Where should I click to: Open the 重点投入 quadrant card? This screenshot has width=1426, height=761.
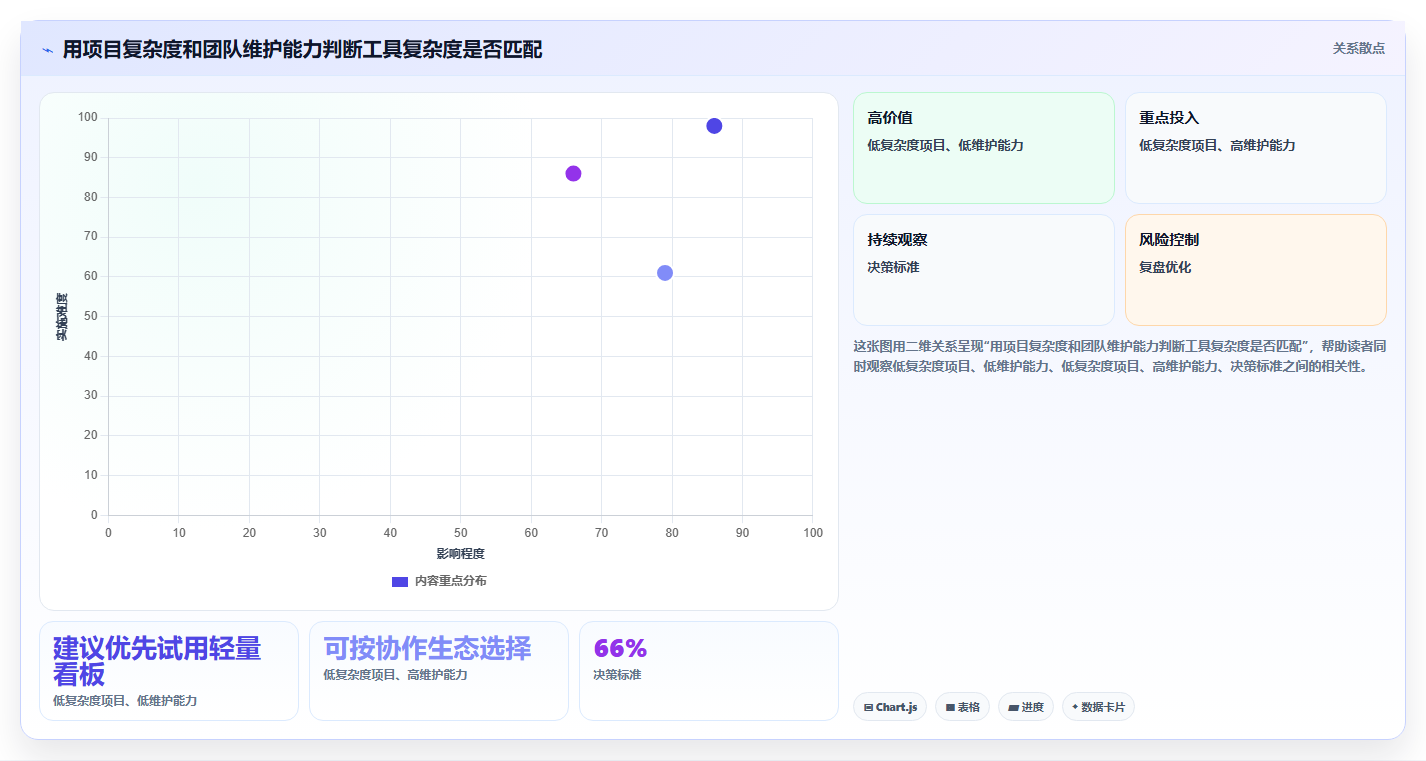[x=1256, y=148]
